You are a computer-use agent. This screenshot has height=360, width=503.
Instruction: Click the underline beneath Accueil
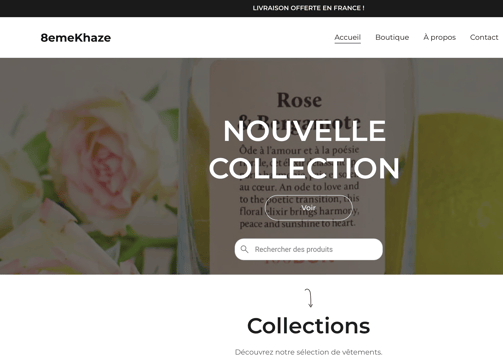pyautogui.click(x=348, y=43)
